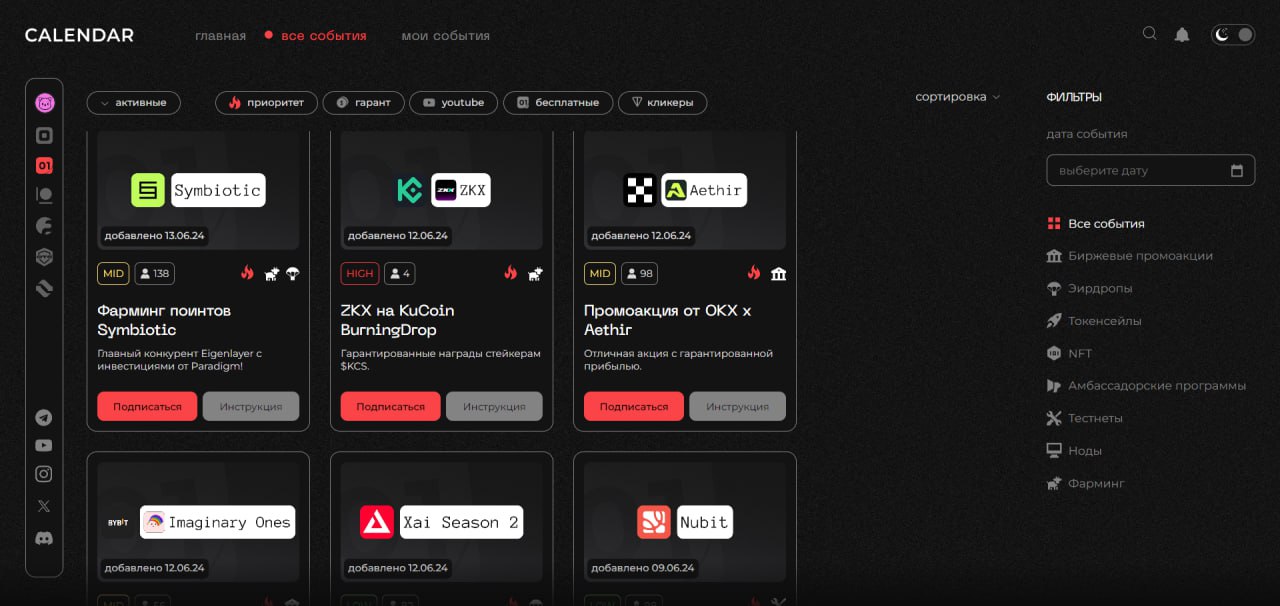Click the Symbiotic card banner

click(198, 190)
